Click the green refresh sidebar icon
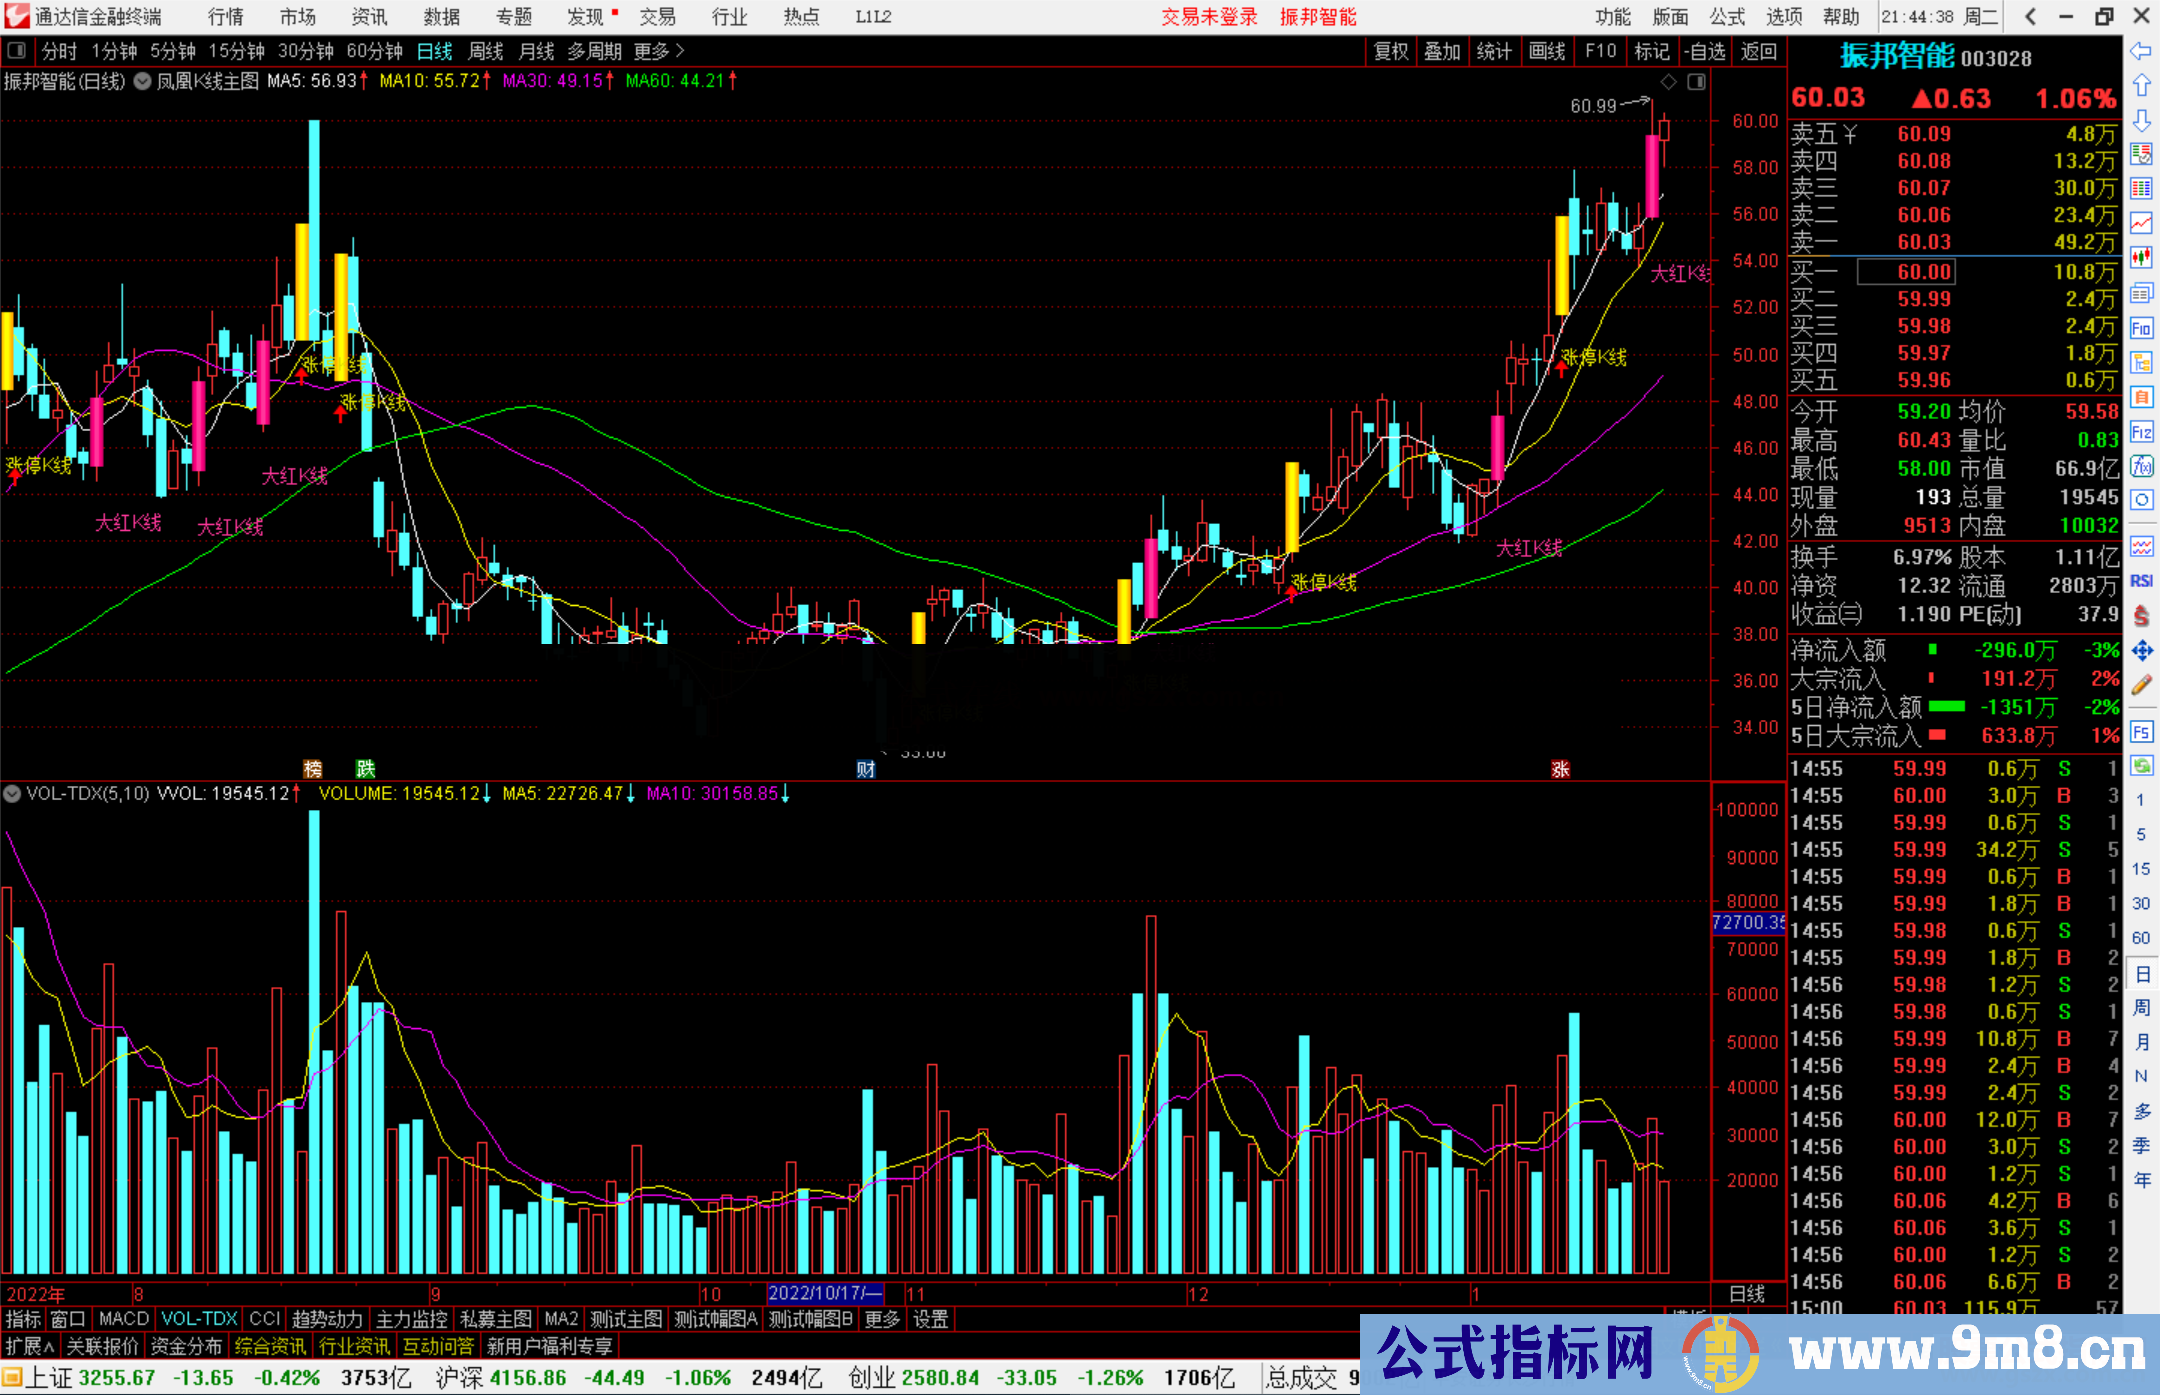2160x1395 pixels. pos(2141,766)
